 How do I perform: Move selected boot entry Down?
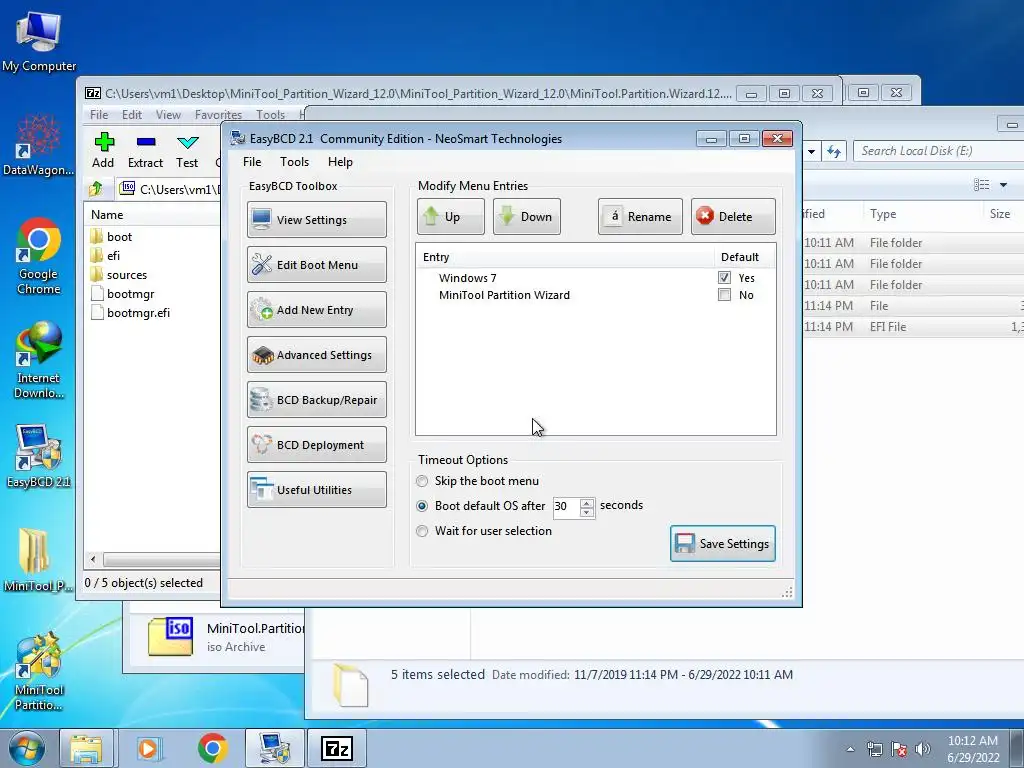point(526,217)
